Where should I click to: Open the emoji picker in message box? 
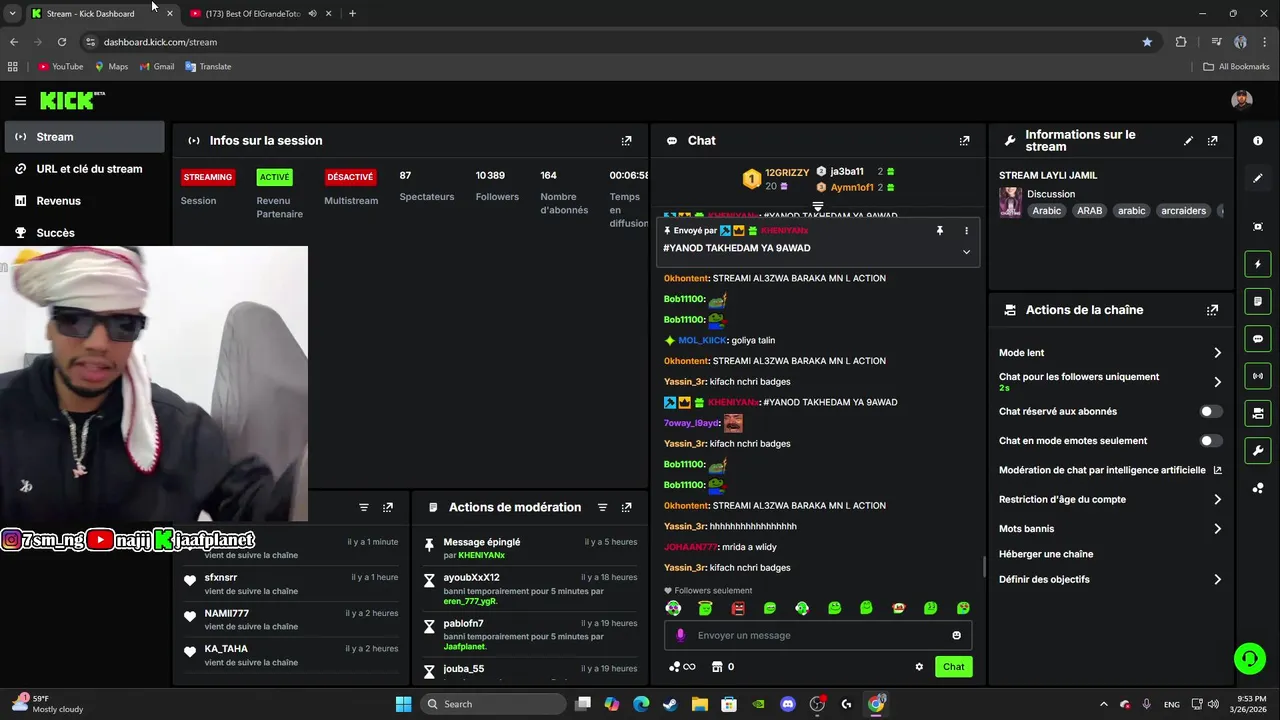(x=956, y=636)
